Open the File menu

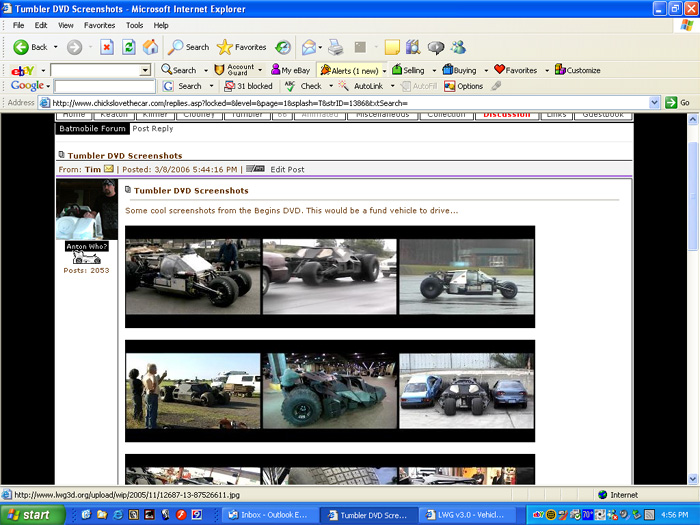(x=18, y=25)
